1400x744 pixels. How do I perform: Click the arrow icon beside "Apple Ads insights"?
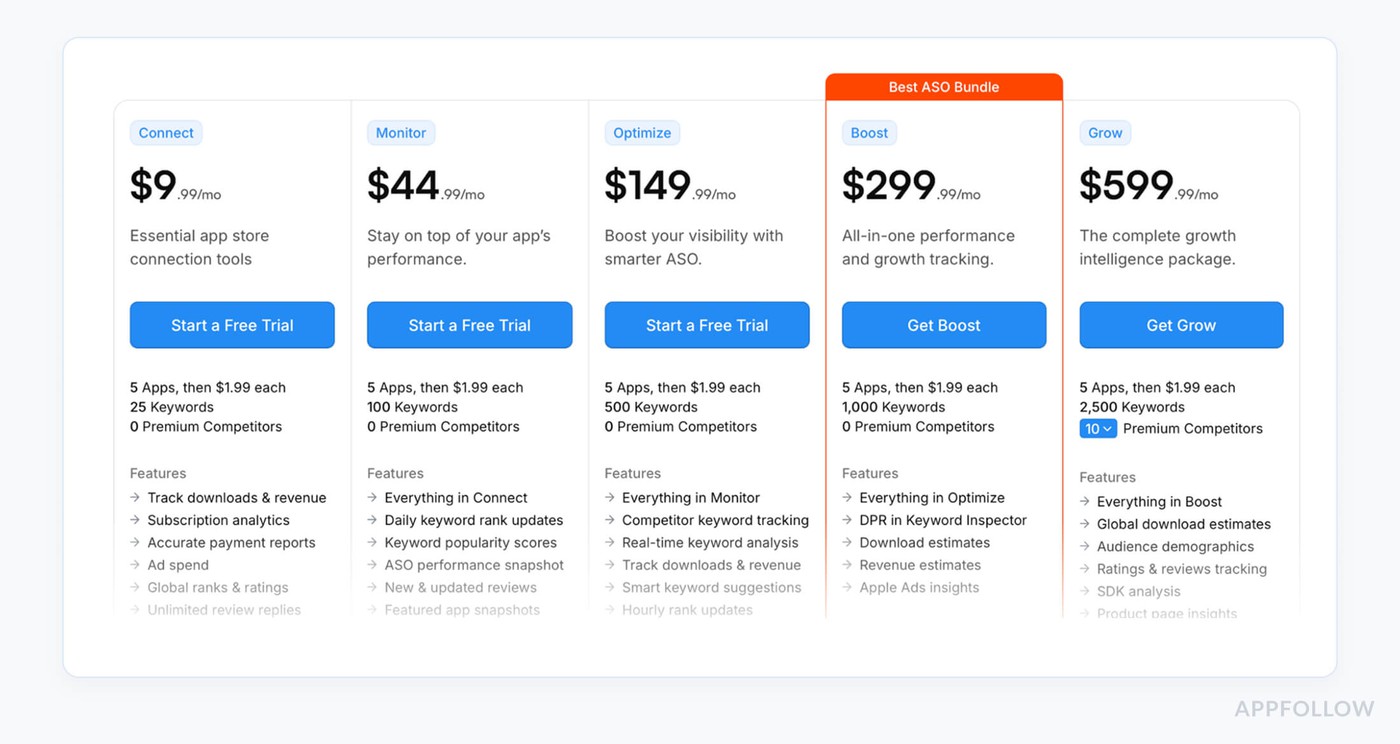(x=846, y=587)
